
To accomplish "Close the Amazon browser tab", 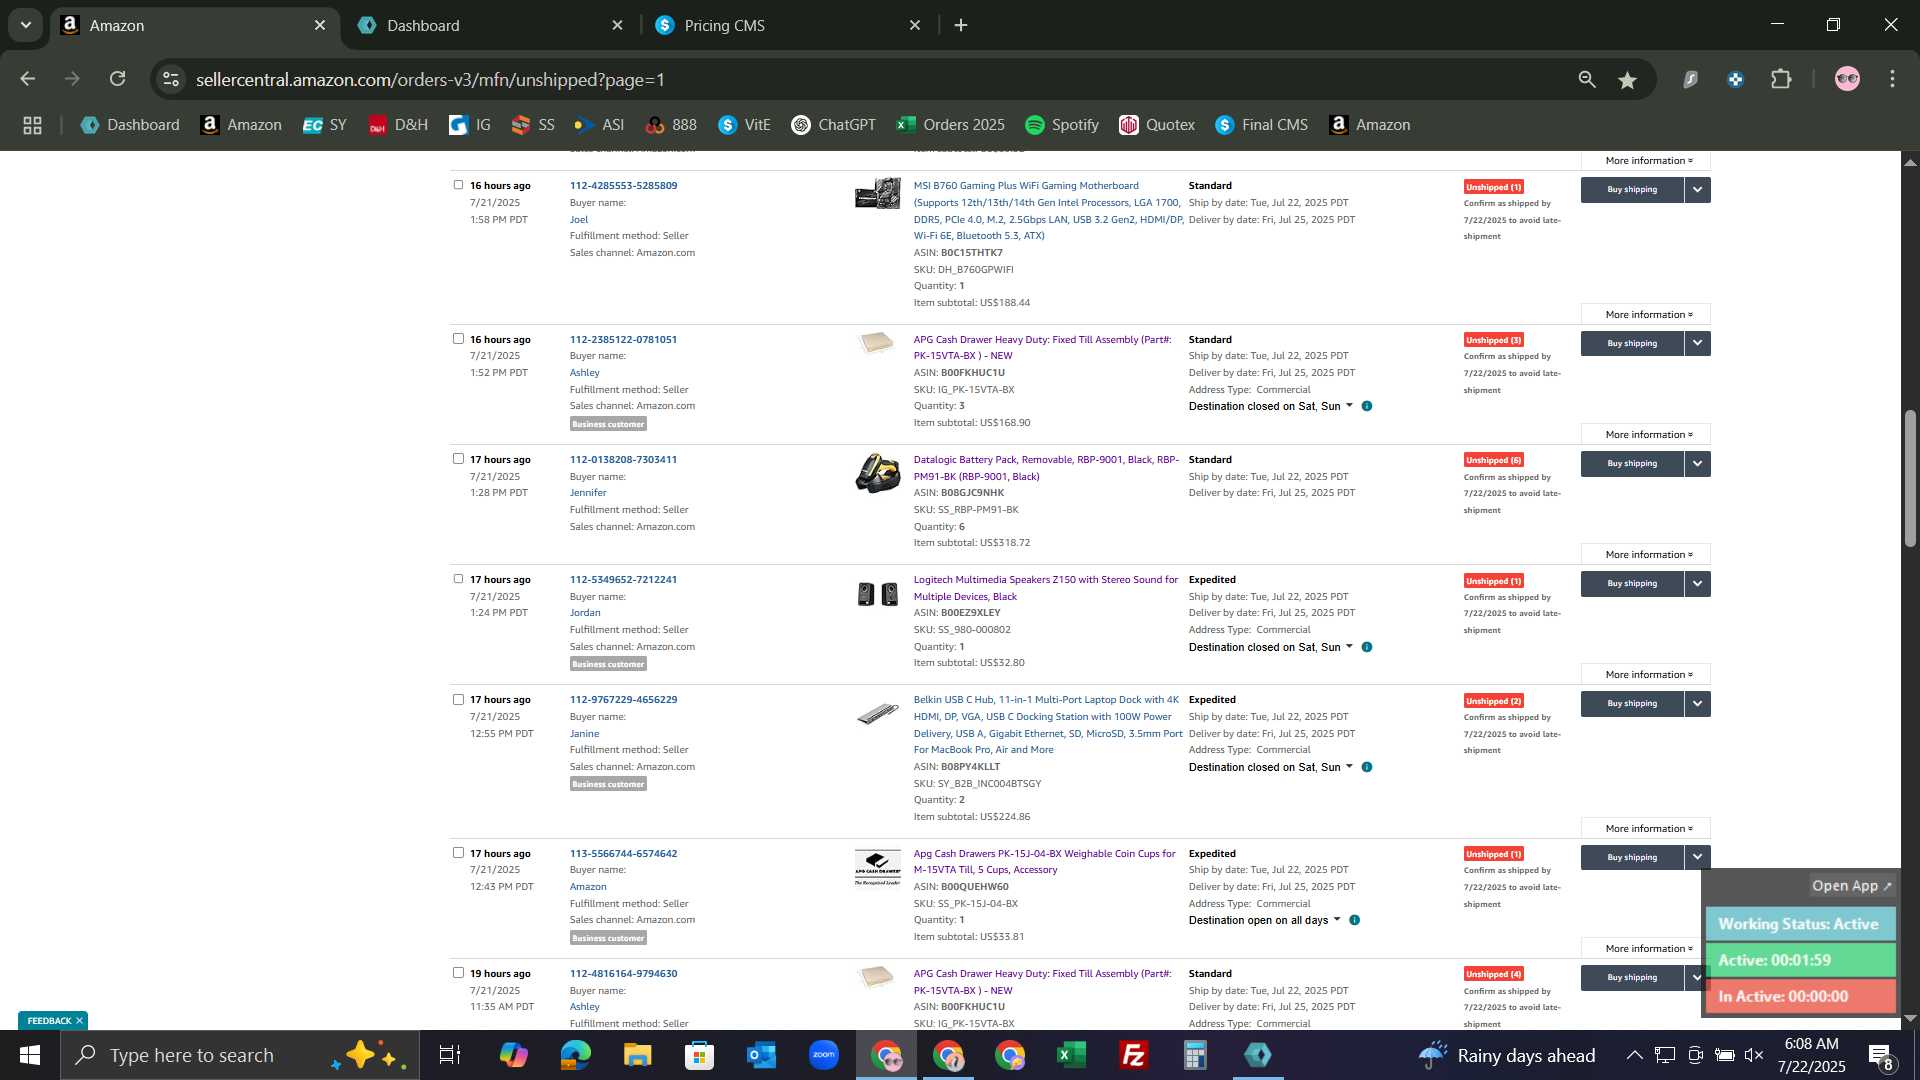I will pos(320,25).
